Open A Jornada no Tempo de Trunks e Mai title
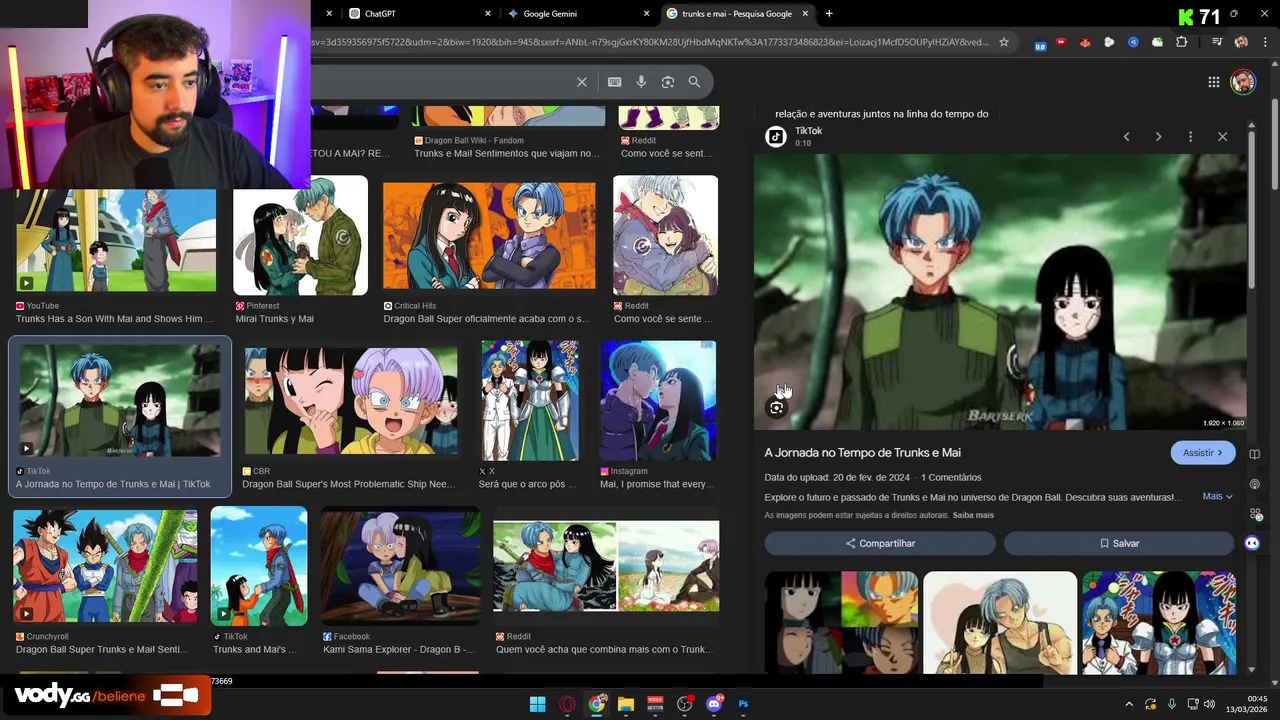This screenshot has width=1280, height=720. 862,453
